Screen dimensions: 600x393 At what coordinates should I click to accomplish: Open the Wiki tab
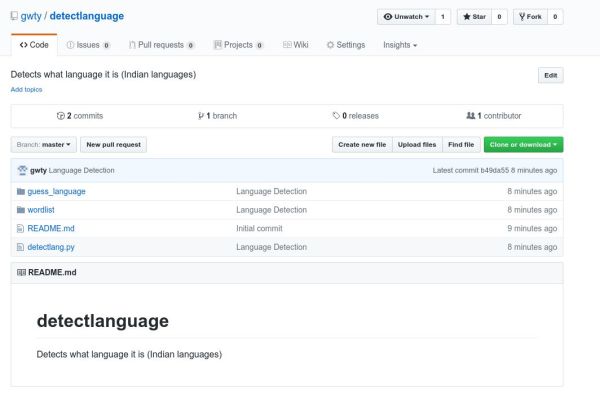coord(295,45)
